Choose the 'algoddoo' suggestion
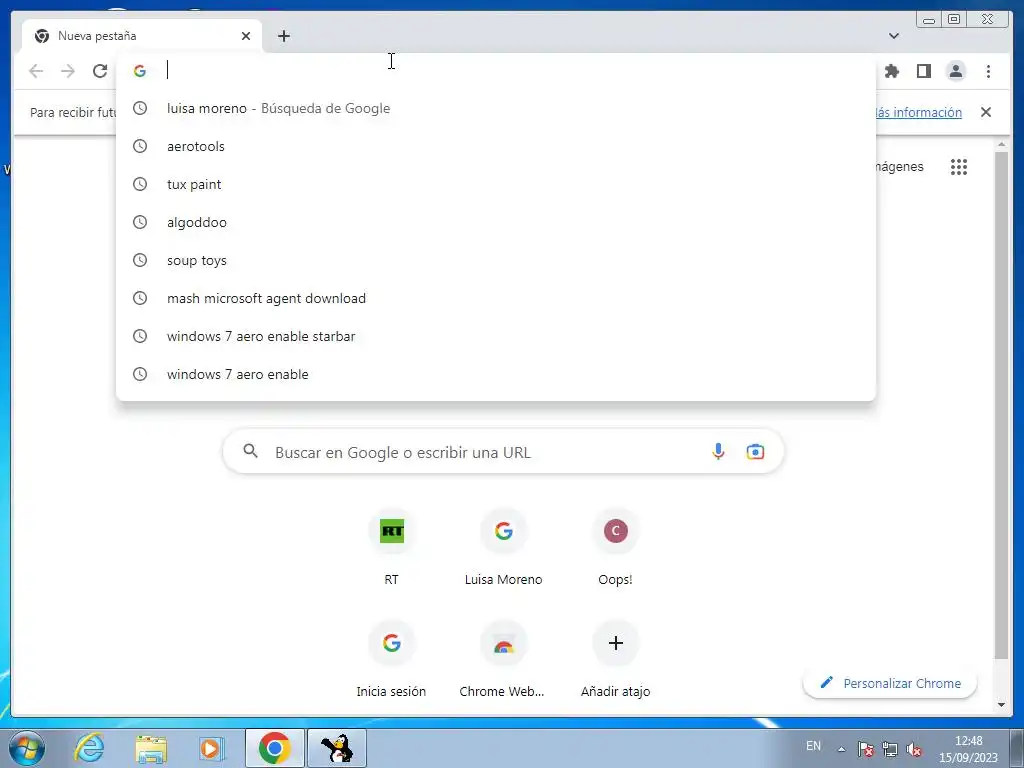This screenshot has width=1024, height=768. pyautogui.click(x=496, y=222)
